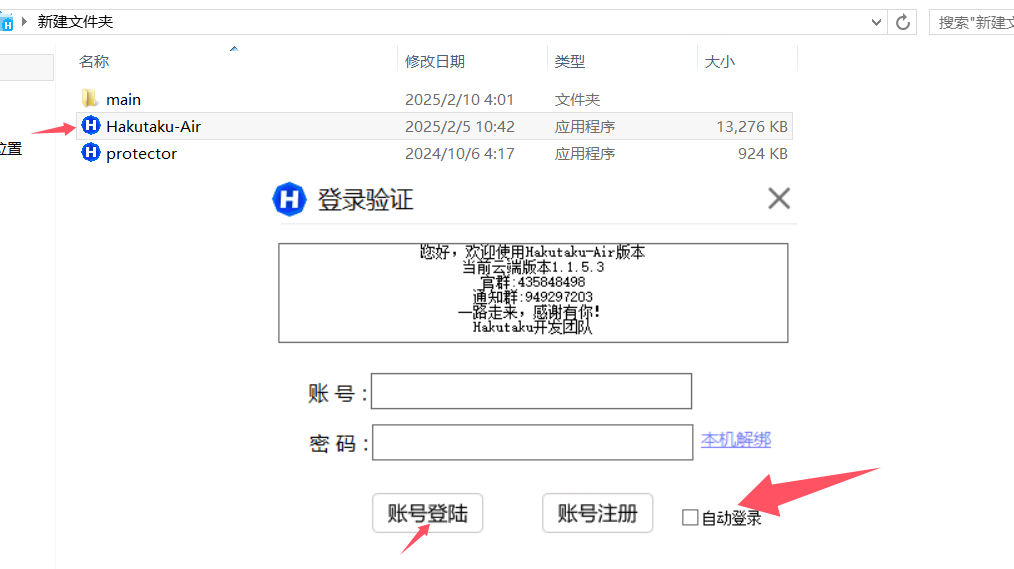The height and width of the screenshot is (569, 1014).
Task: Click the 一路走来，感谢有你! line
Action: coord(530,312)
